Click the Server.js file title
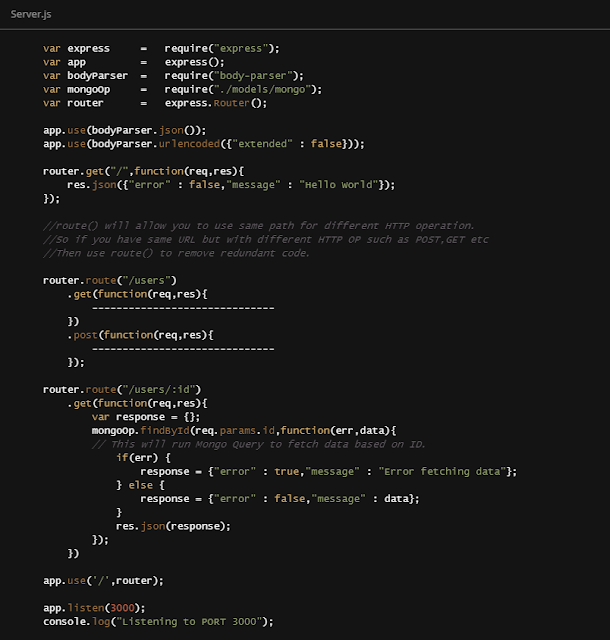The image size is (610, 640). 31,14
